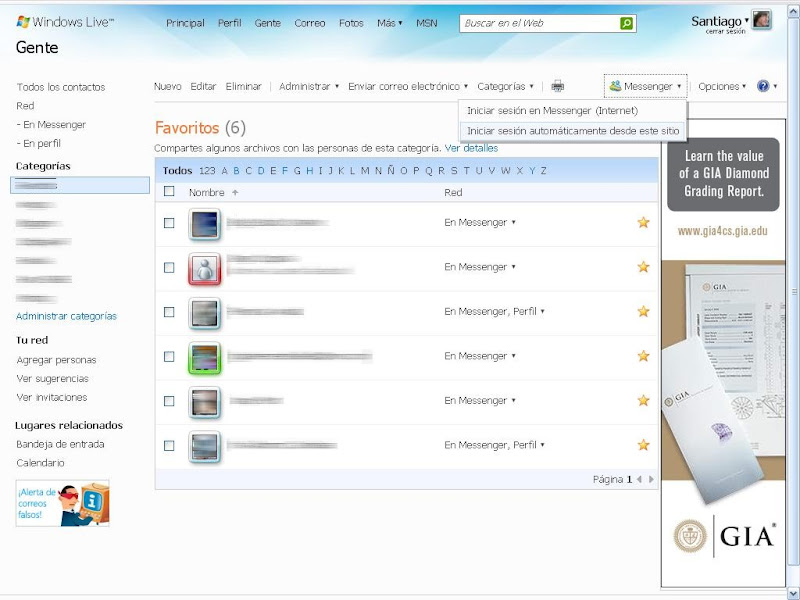Click the green web search button
The width and height of the screenshot is (800, 600).
click(627, 23)
